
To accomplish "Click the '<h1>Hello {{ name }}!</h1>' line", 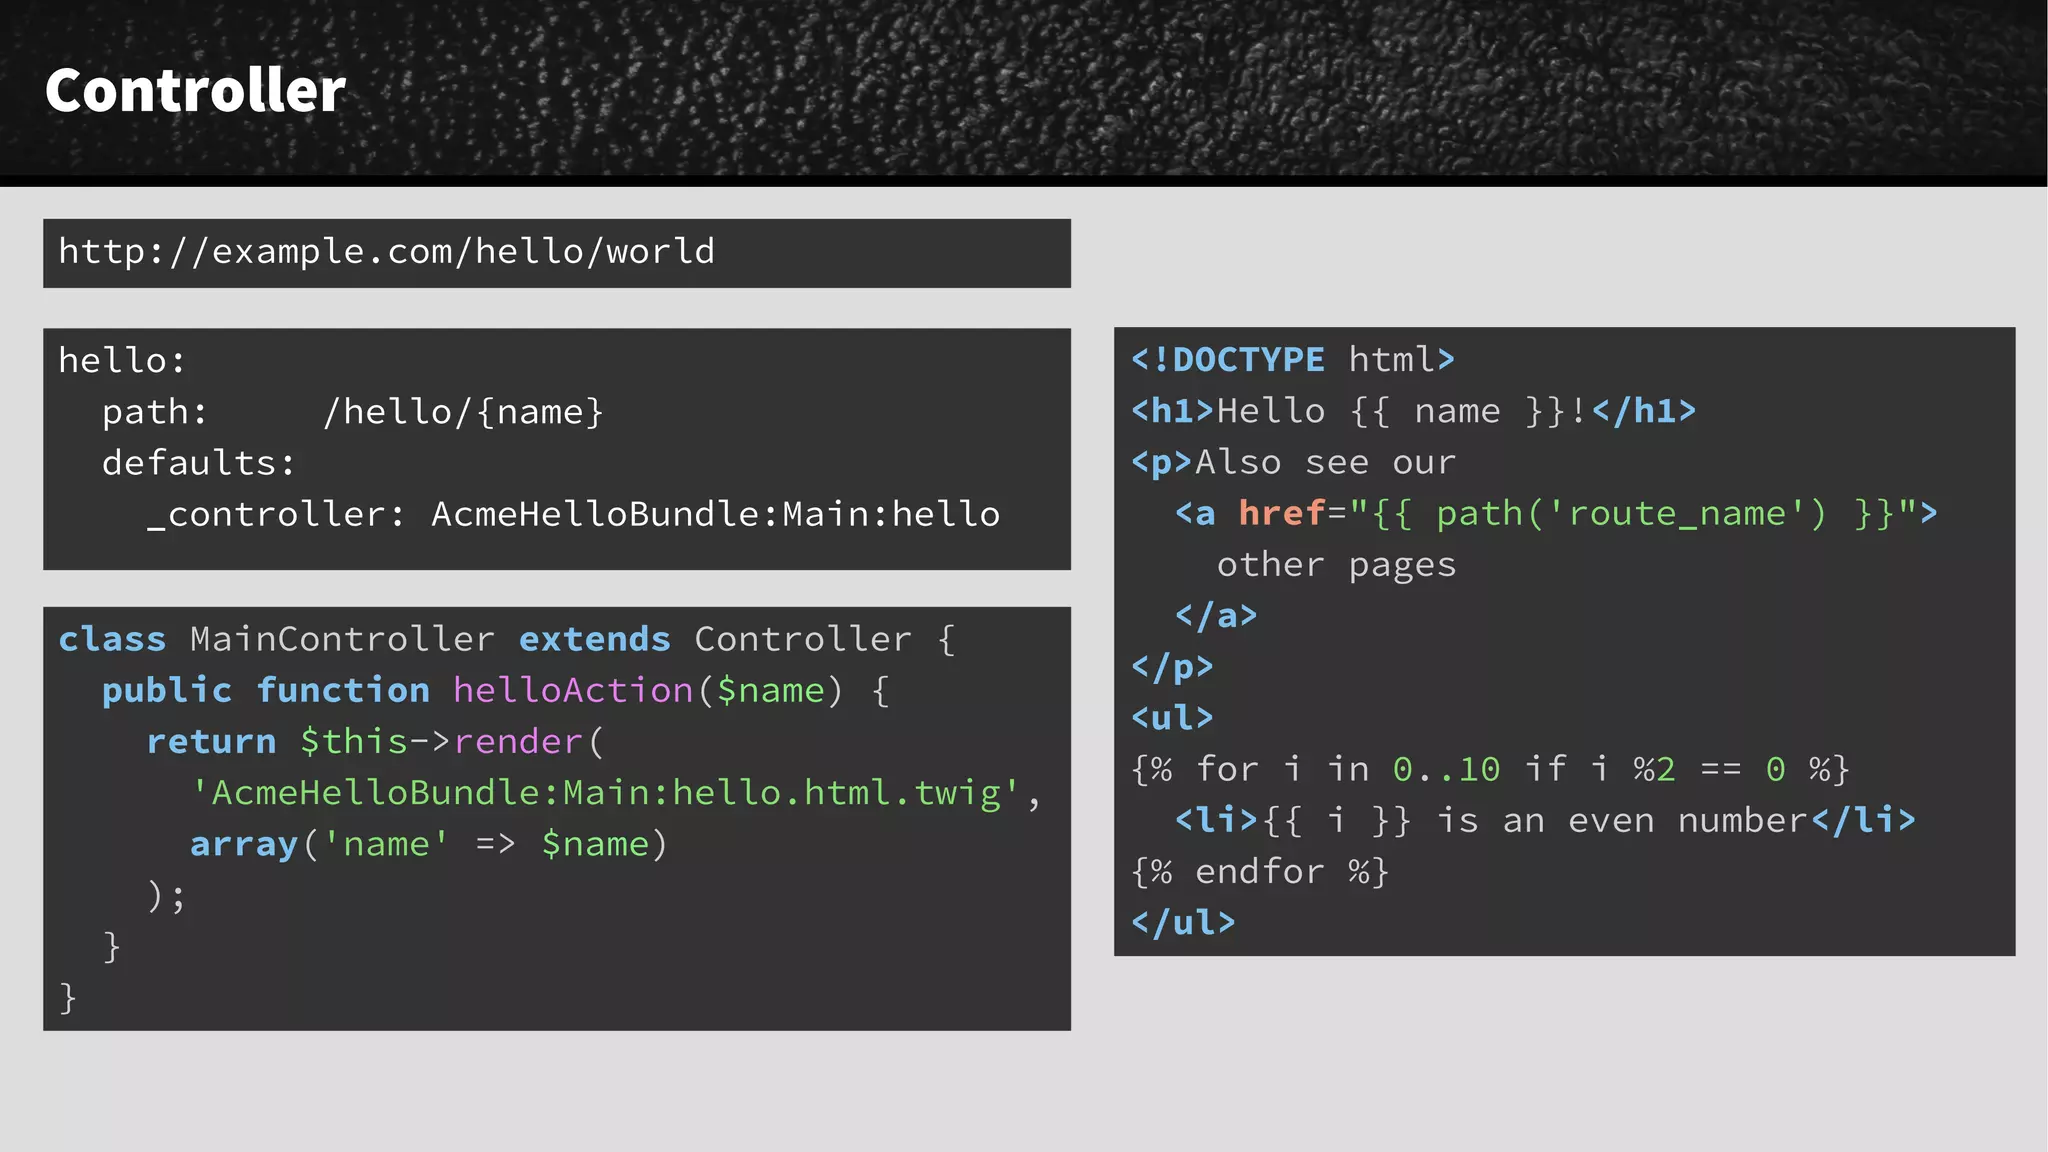I will pos(1414,411).
